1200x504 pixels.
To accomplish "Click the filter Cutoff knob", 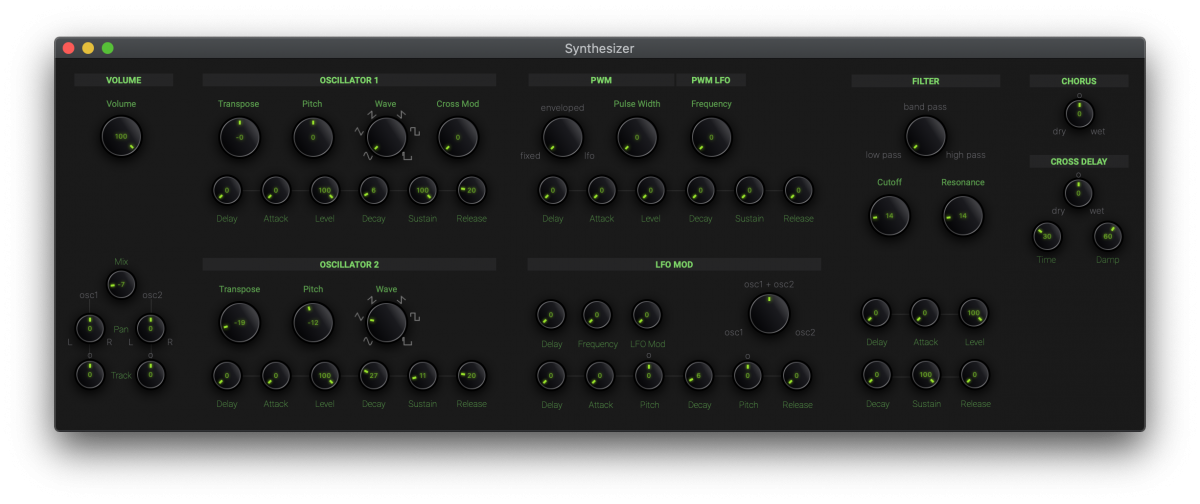I will [x=889, y=215].
